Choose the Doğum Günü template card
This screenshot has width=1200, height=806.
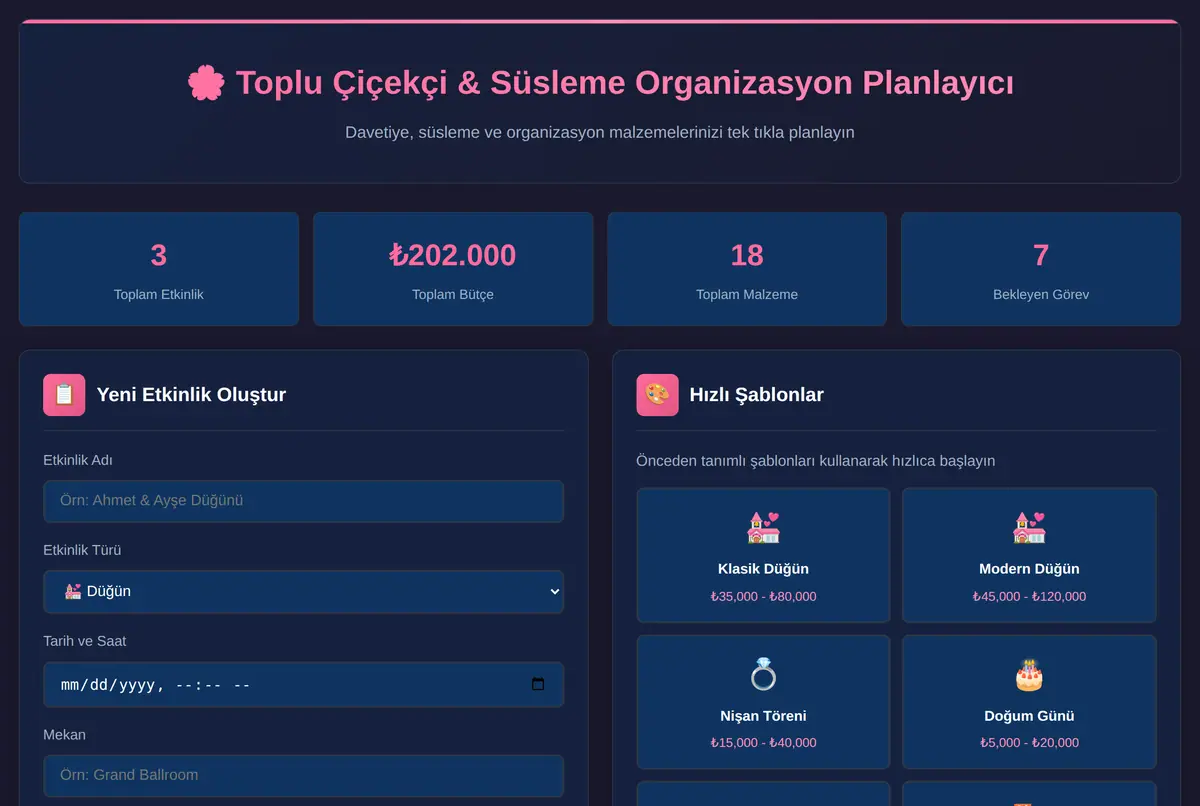(1029, 702)
